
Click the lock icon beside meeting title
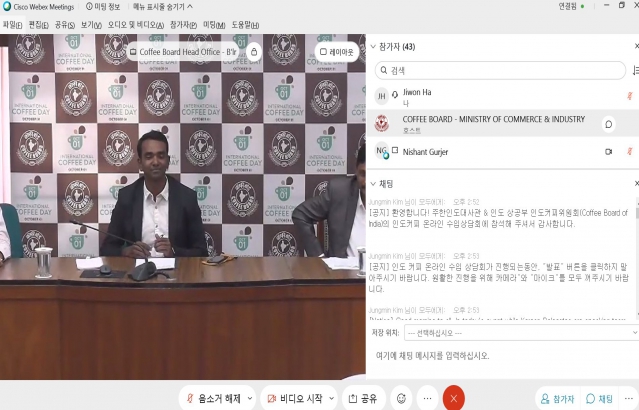[x=254, y=51]
